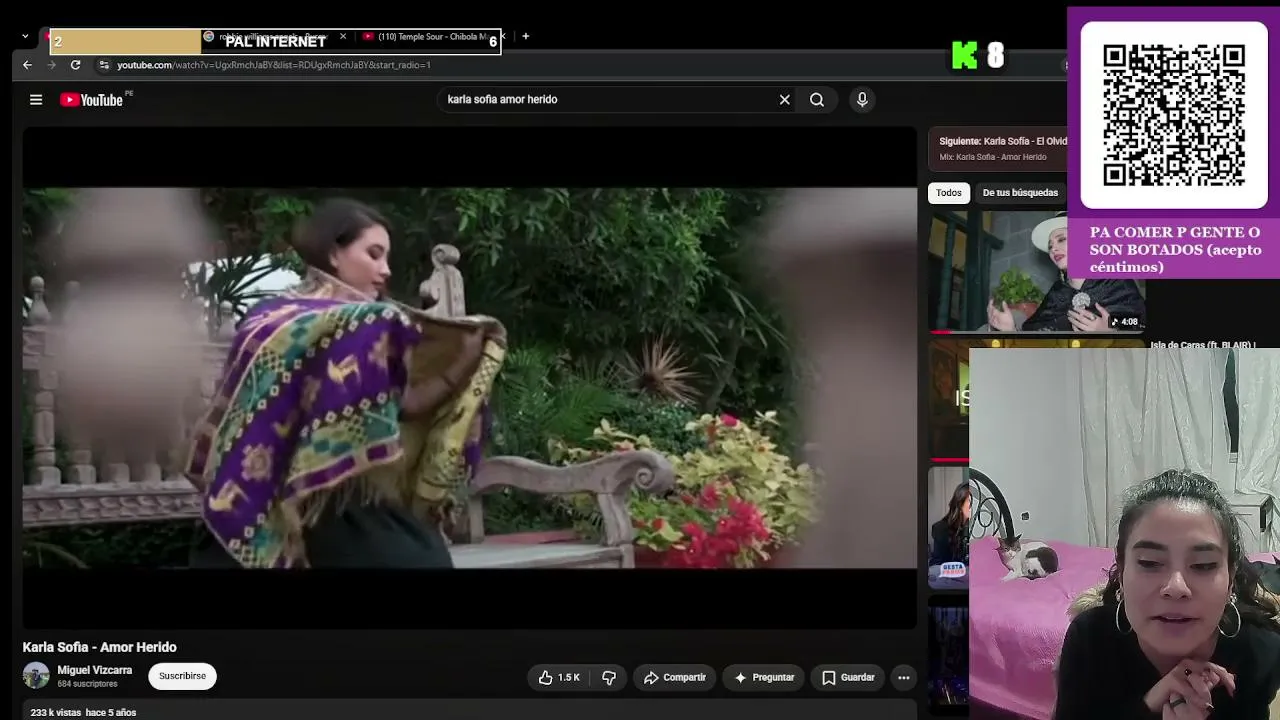Viewport: 1280px width, 720px height.
Task: Click the video title 'Karla Sofia - Amor Herido'
Action: tap(100, 647)
